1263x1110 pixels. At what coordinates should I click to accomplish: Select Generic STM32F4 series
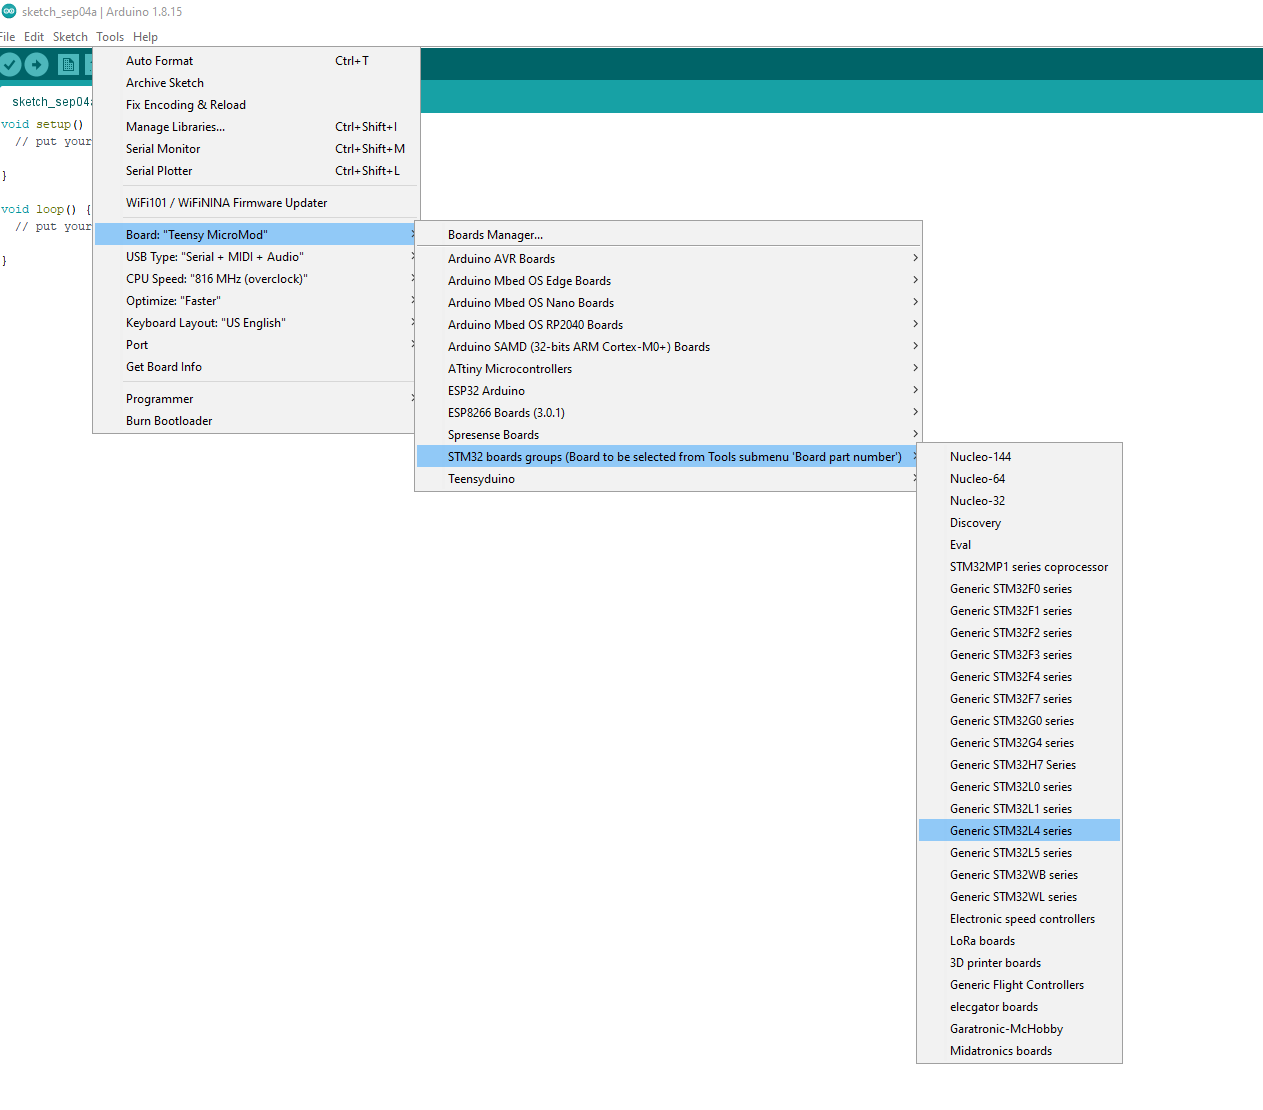click(x=1019, y=677)
